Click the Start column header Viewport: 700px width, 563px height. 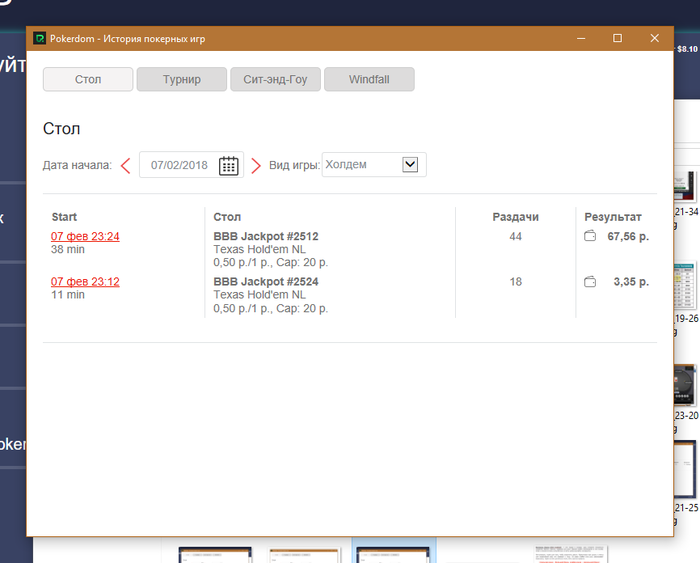[x=64, y=217]
